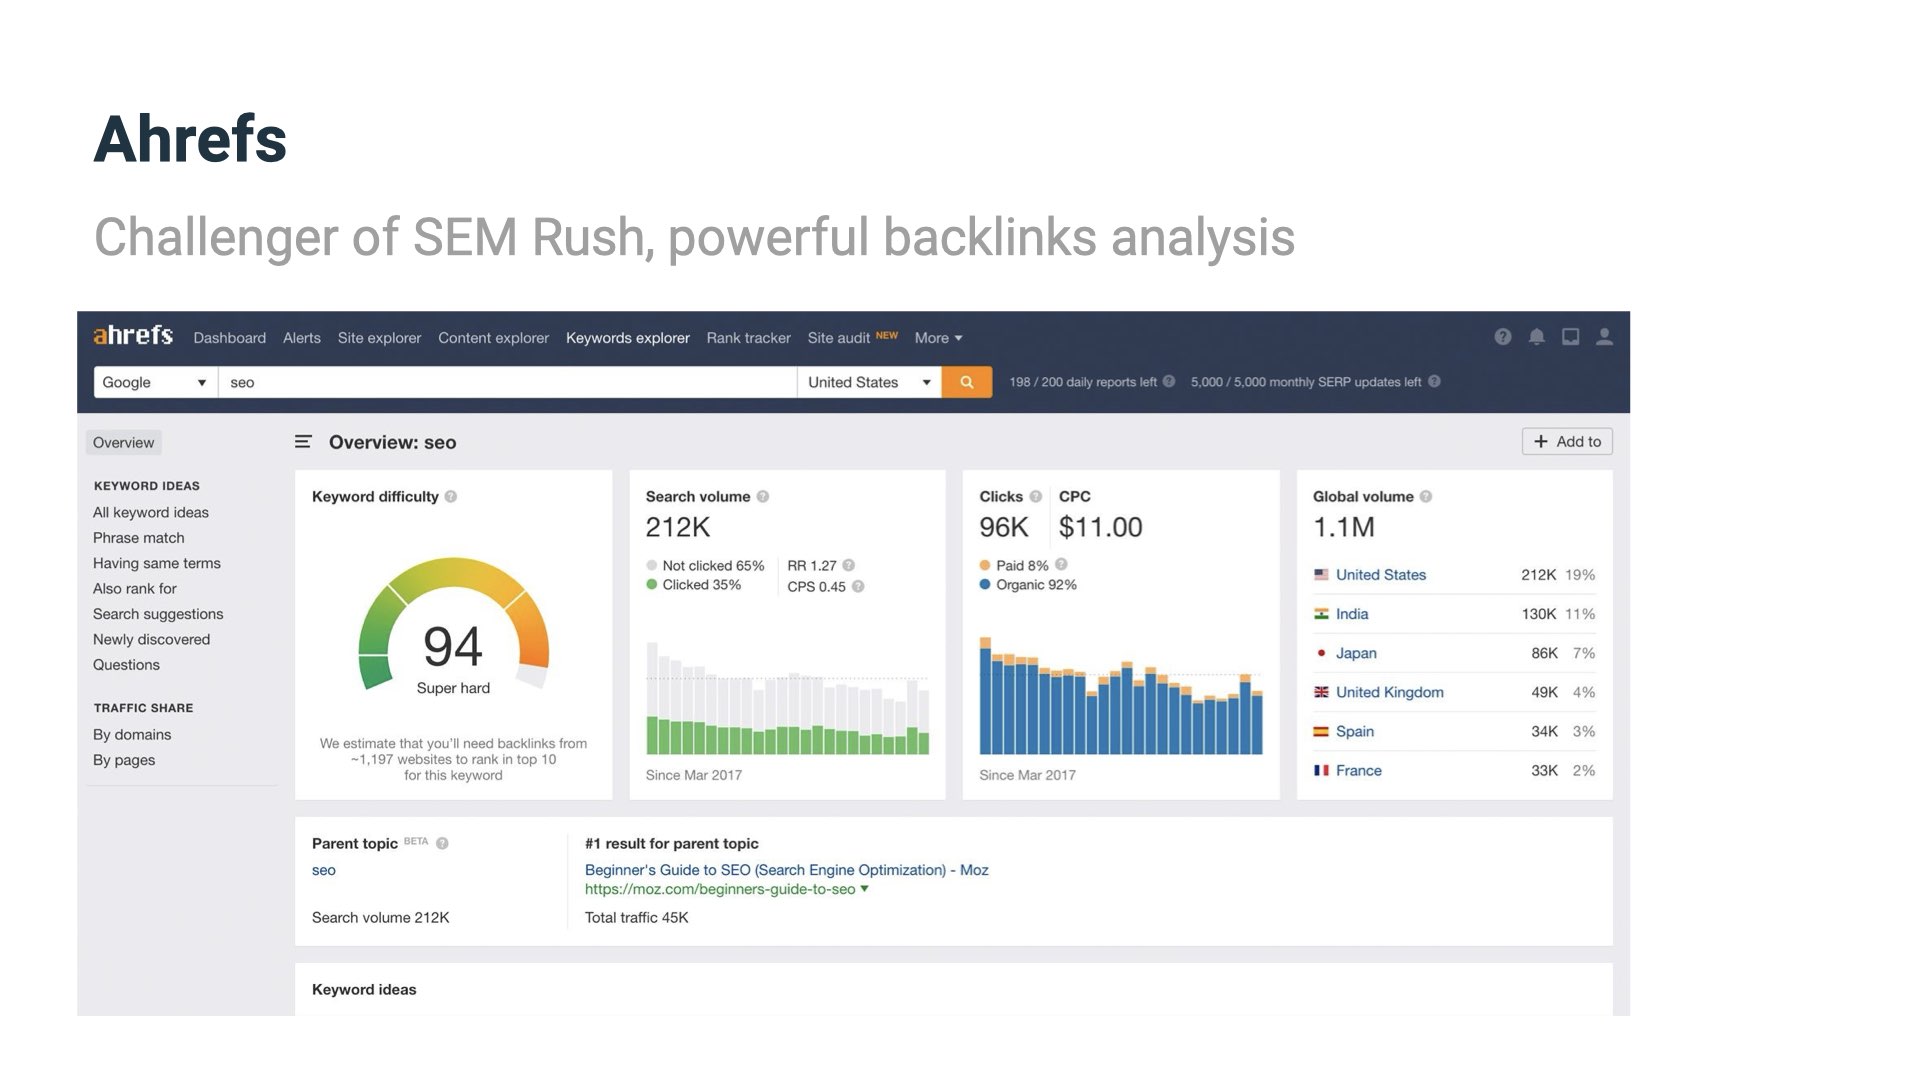1920x1080 pixels.
Task: Go to Site explorer
Action: [379, 338]
